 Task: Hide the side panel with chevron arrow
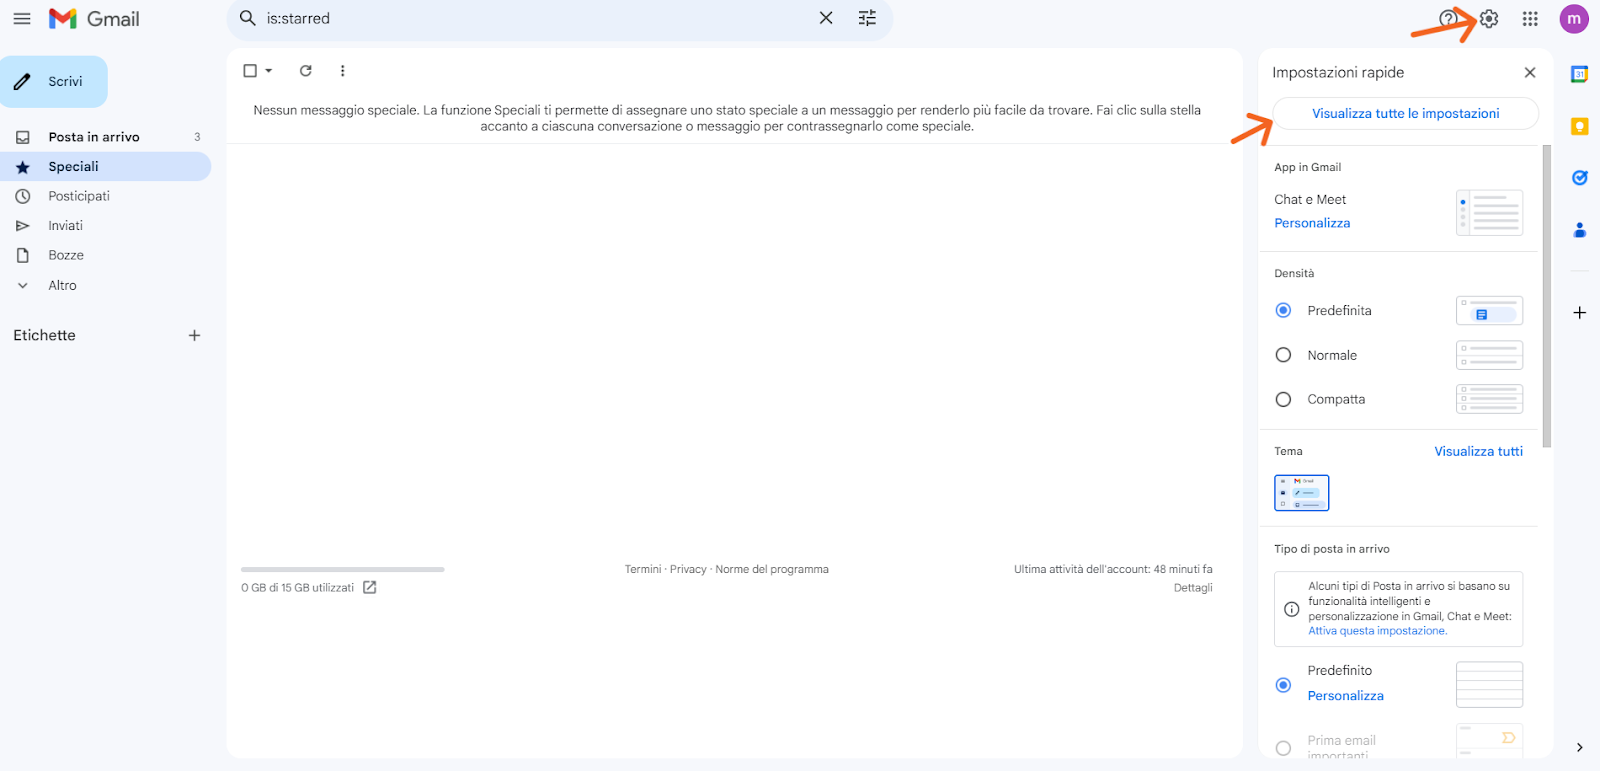(x=1580, y=747)
